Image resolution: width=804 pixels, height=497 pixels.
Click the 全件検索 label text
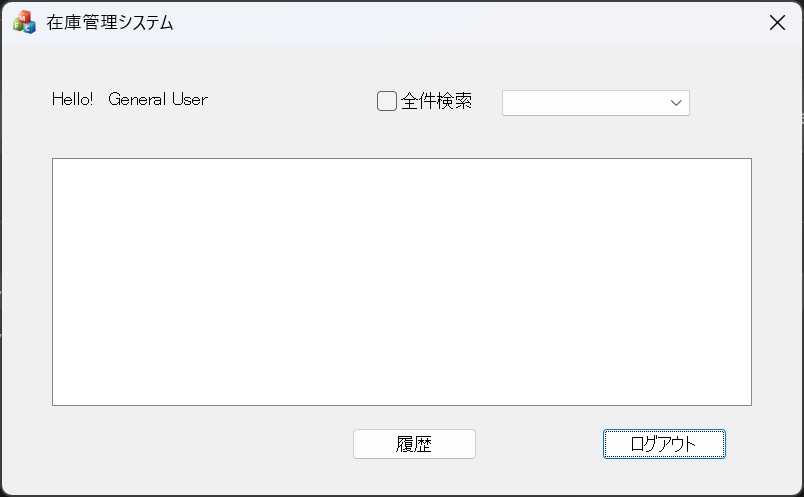pyautogui.click(x=436, y=101)
